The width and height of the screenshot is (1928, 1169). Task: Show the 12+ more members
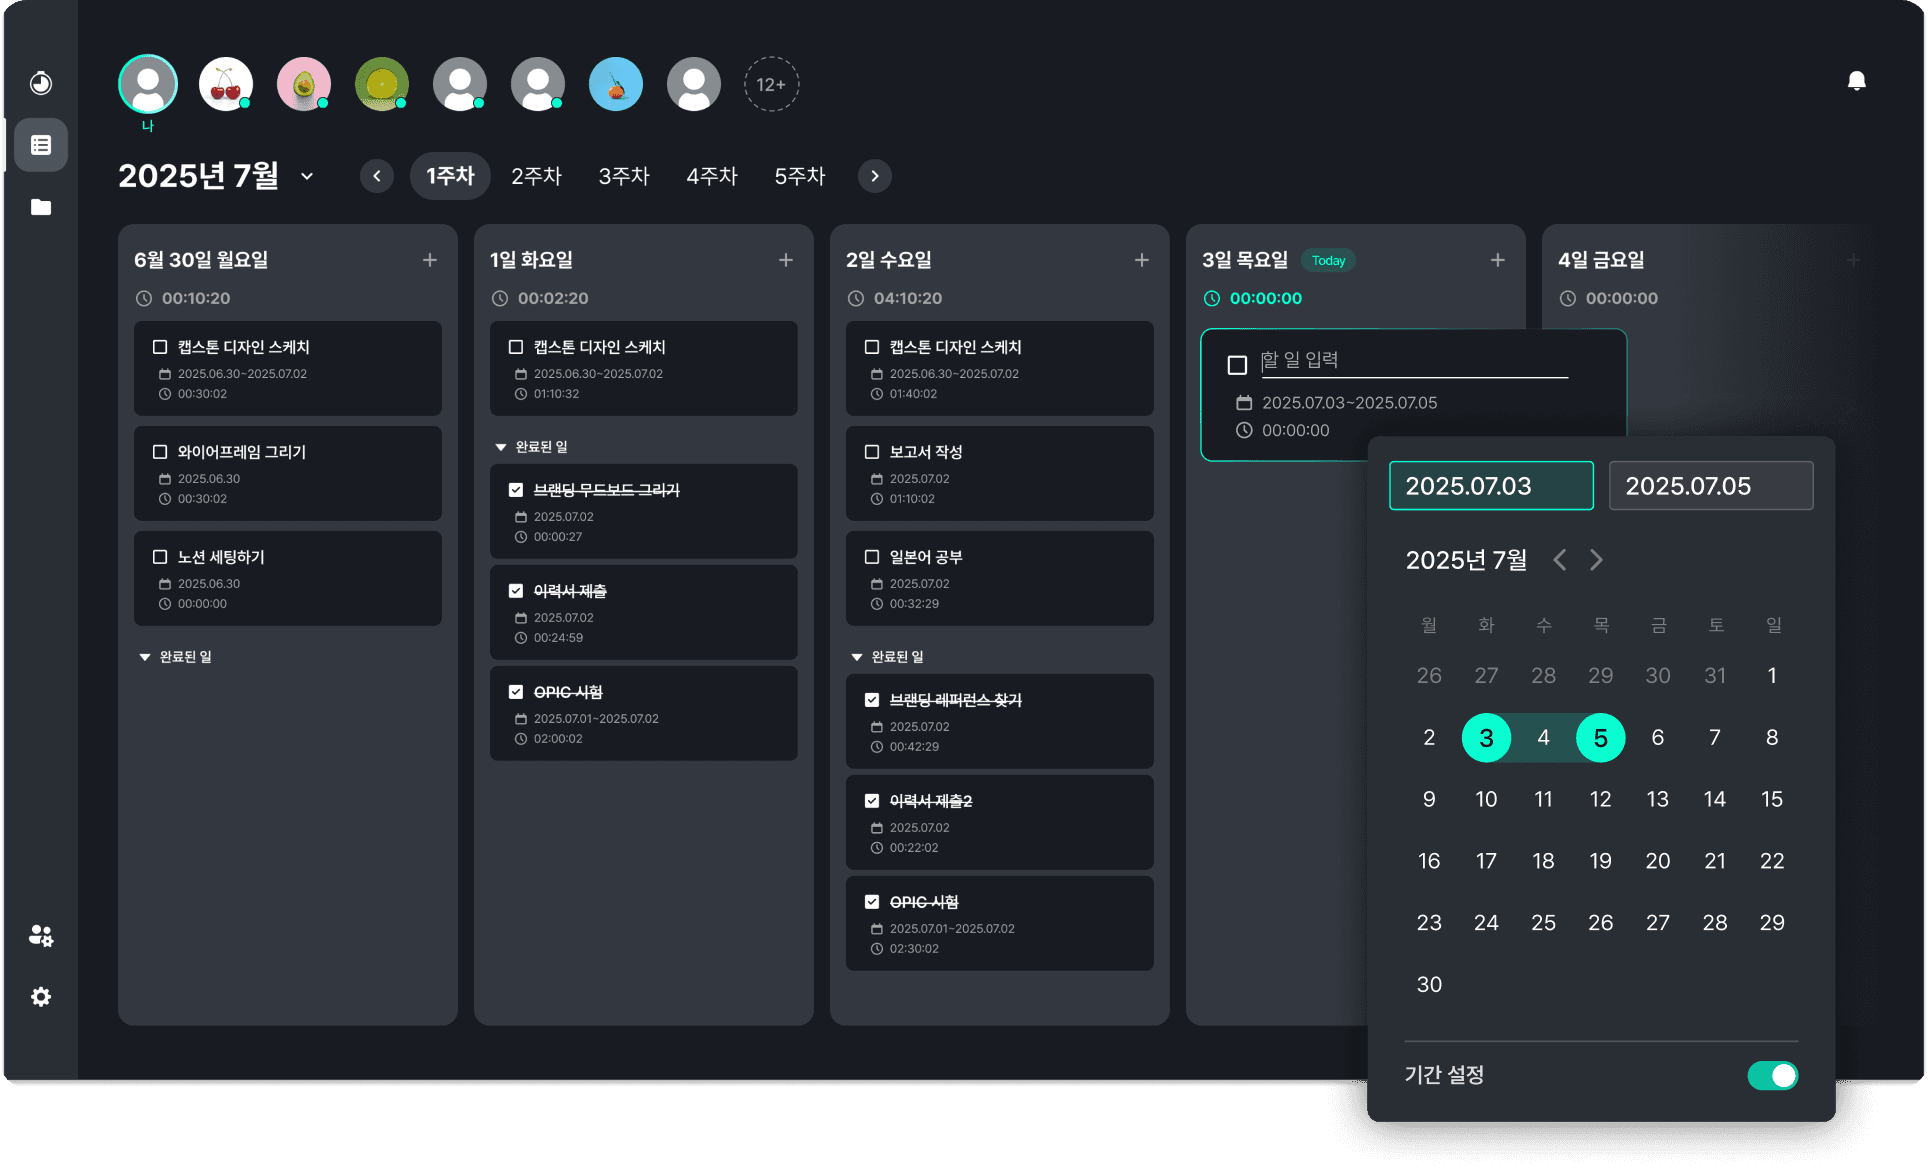coord(771,84)
